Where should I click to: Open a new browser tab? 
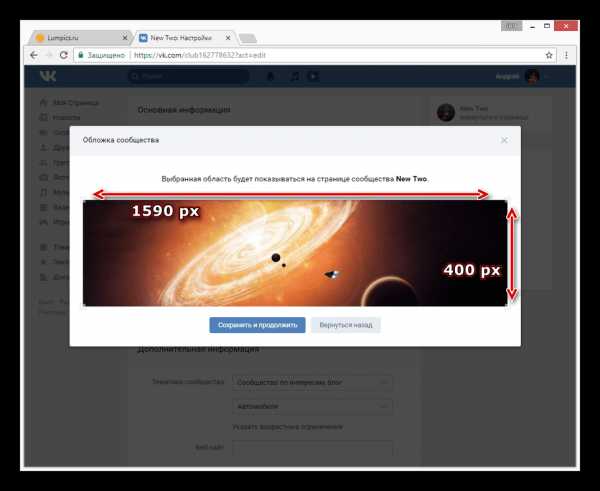coord(248,38)
